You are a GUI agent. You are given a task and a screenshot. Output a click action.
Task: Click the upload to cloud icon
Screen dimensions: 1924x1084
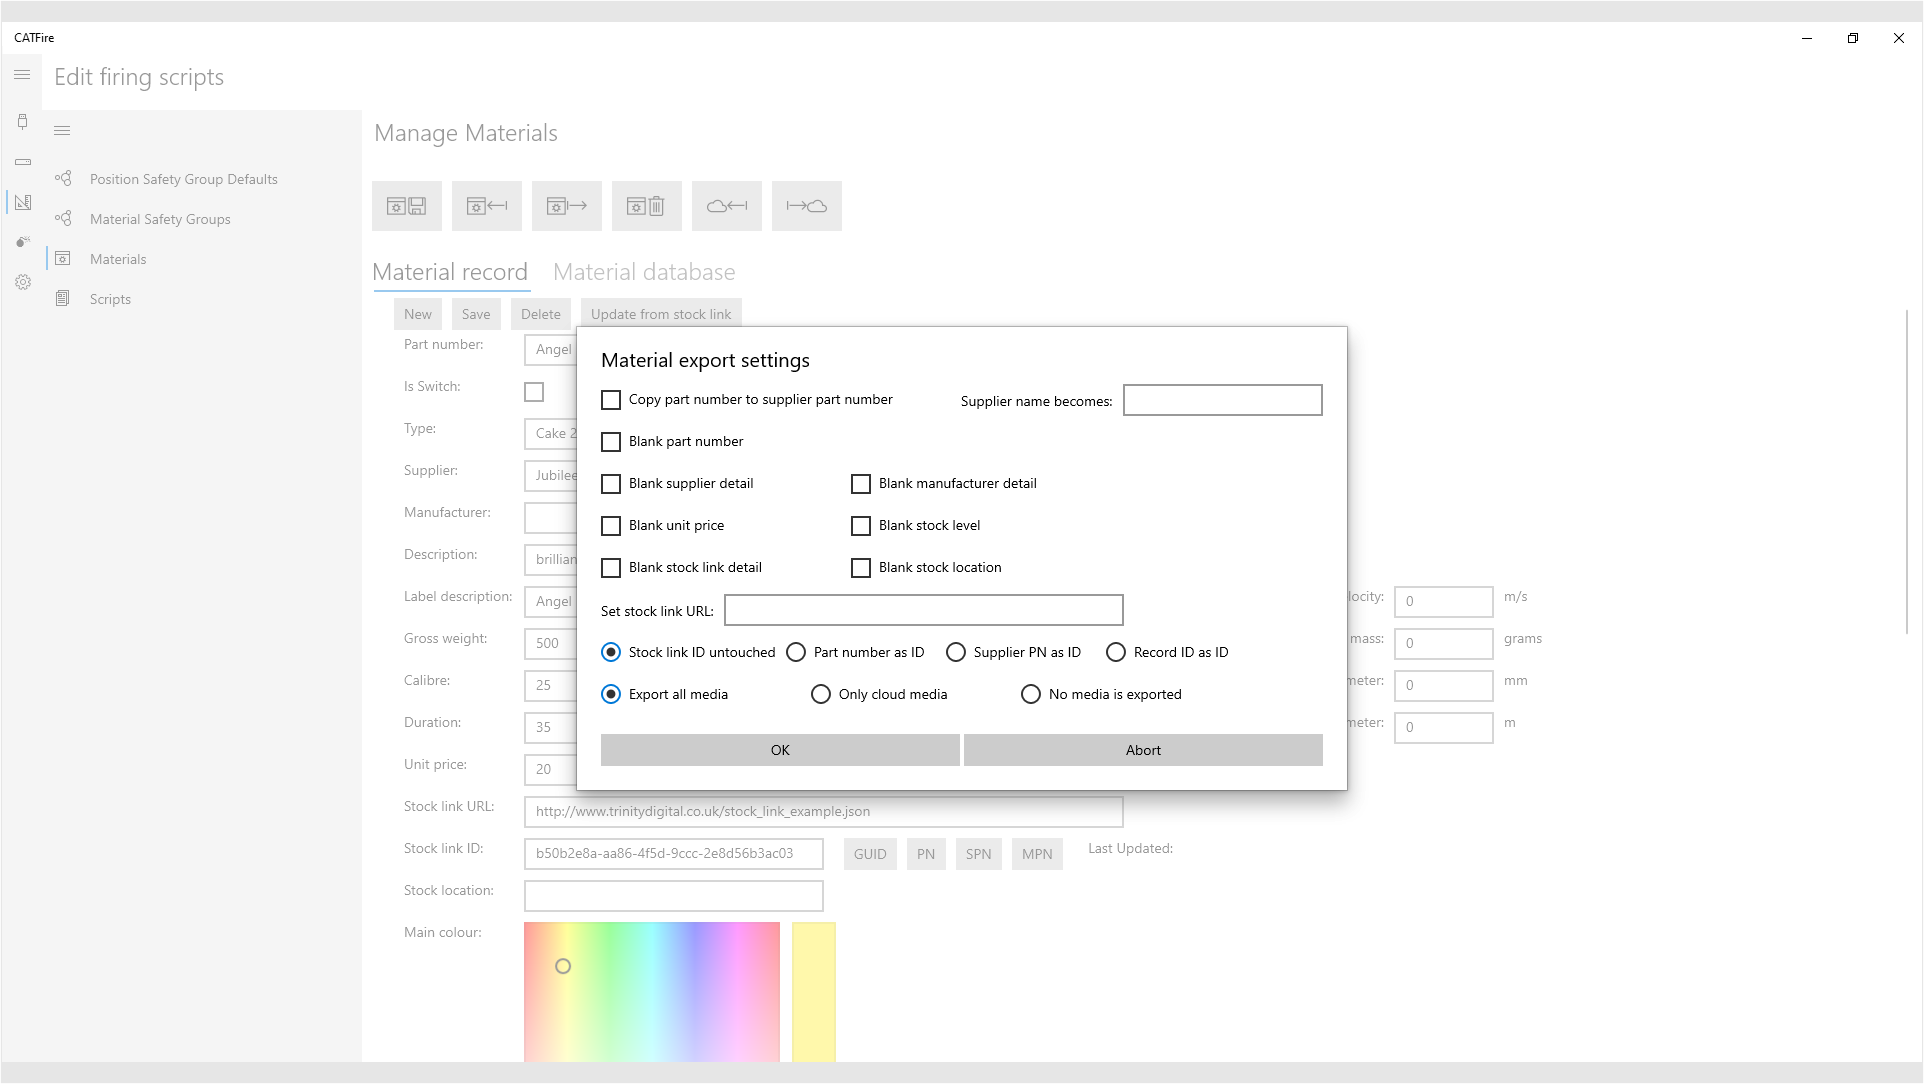click(807, 206)
